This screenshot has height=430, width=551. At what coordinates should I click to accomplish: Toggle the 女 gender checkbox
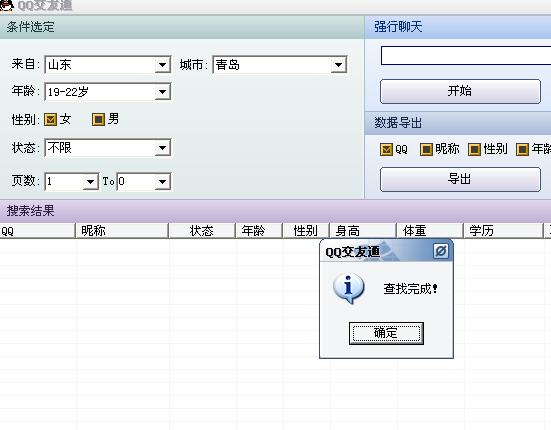click(51, 119)
